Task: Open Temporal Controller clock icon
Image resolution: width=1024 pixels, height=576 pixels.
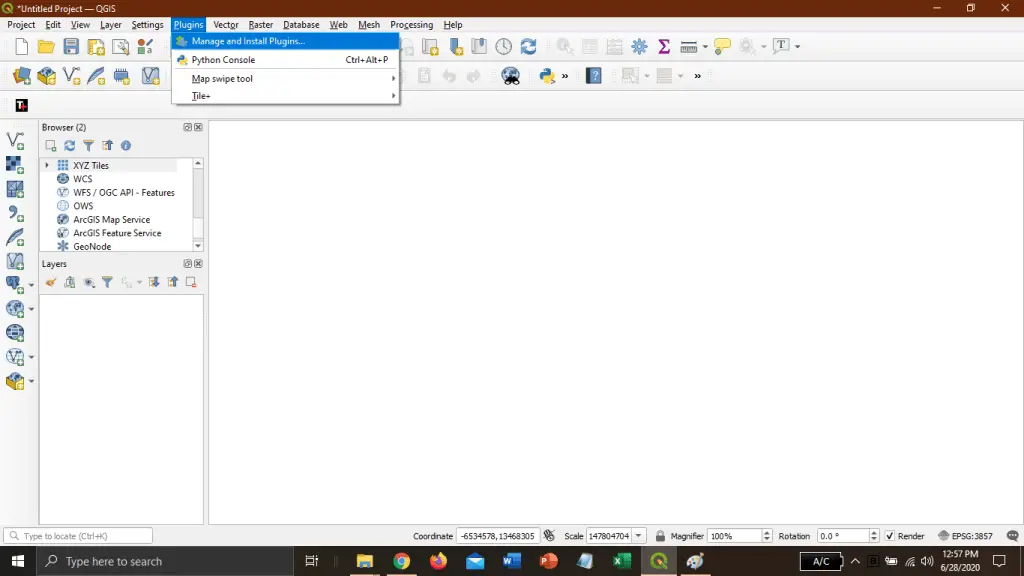Action: (504, 46)
